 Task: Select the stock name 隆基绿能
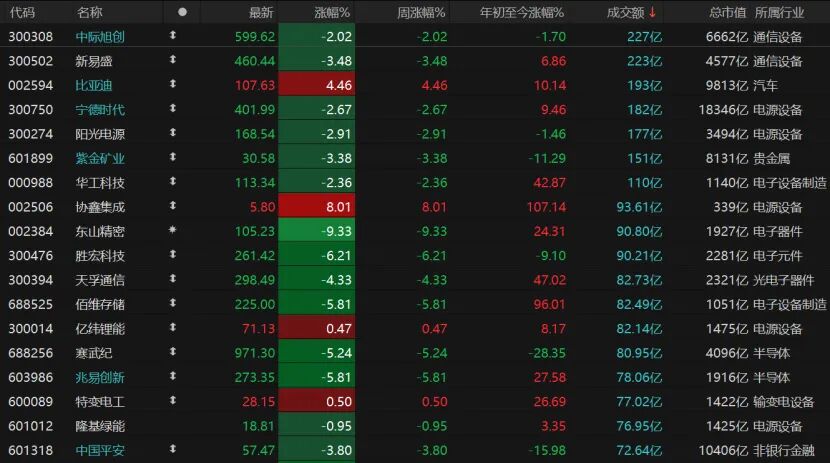[100, 426]
